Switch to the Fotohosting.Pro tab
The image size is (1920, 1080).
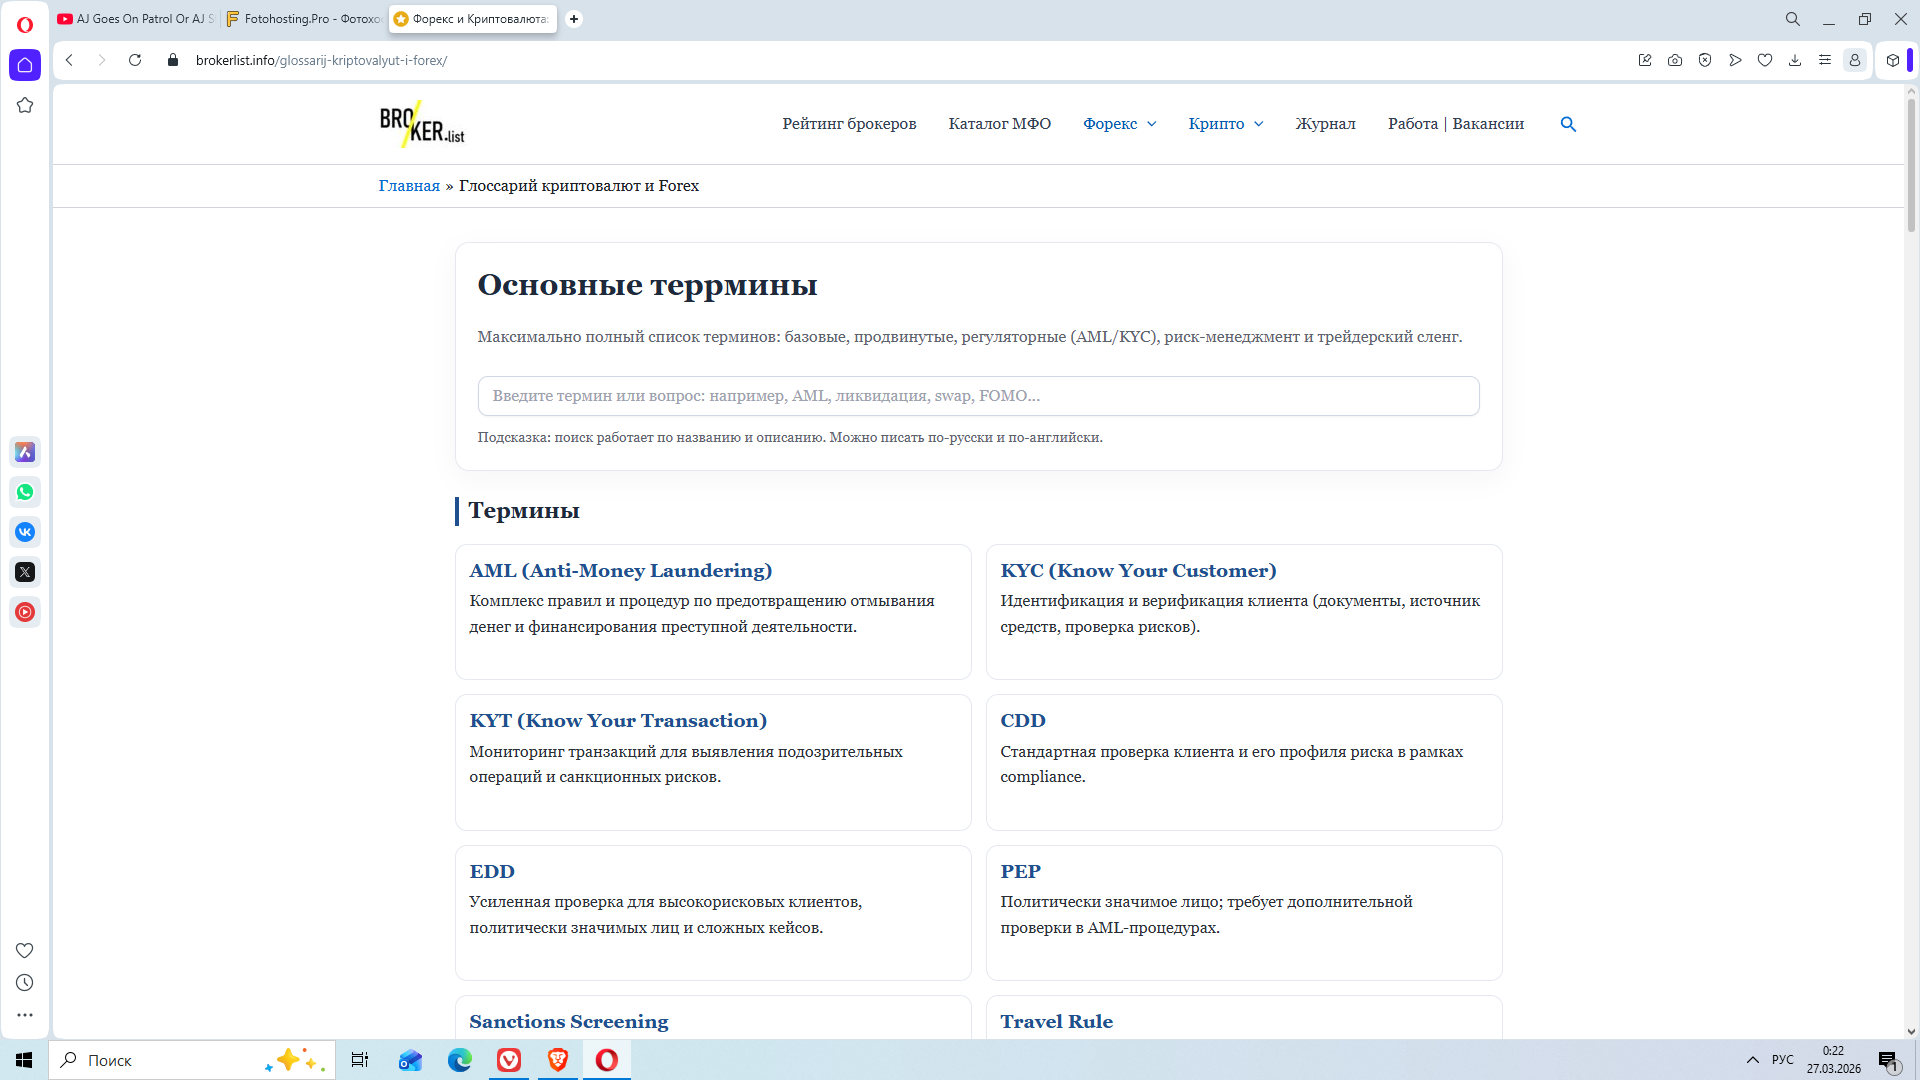pos(304,19)
